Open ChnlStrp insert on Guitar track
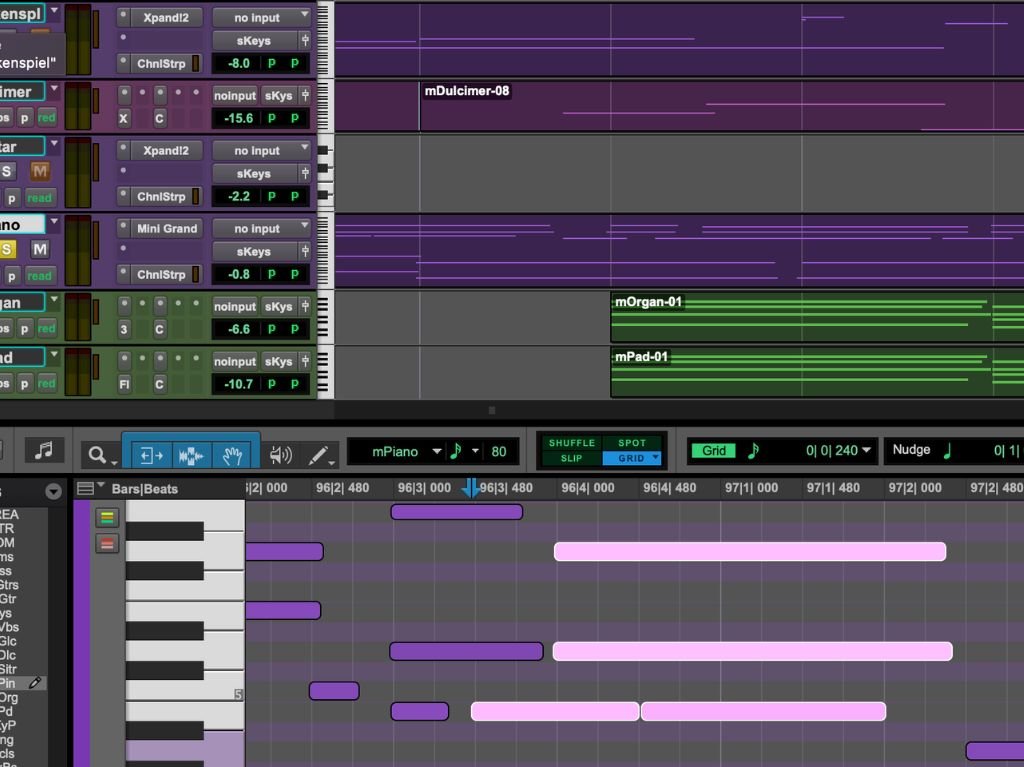Viewport: 1024px width, 767px height. tap(161, 197)
